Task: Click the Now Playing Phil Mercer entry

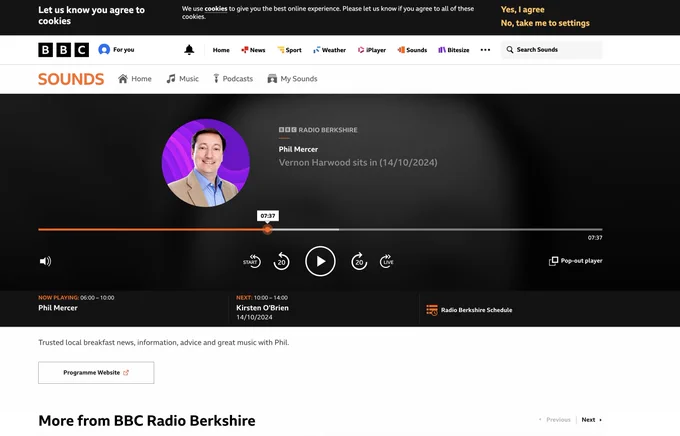Action: [58, 308]
